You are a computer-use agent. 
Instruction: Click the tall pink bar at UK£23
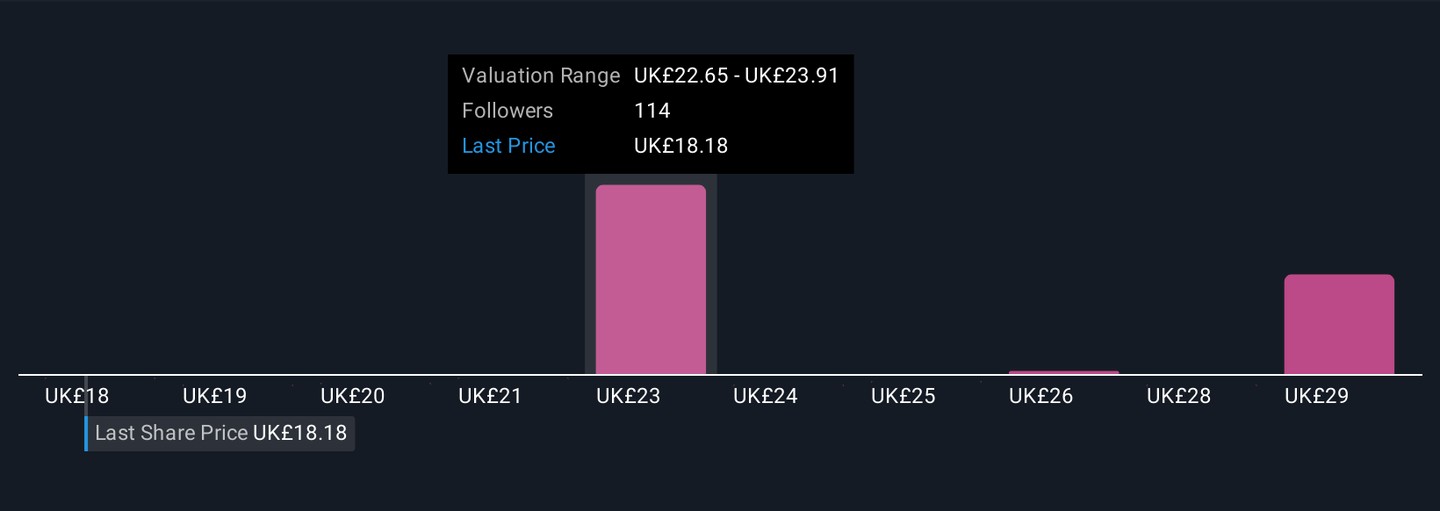pyautogui.click(x=650, y=280)
